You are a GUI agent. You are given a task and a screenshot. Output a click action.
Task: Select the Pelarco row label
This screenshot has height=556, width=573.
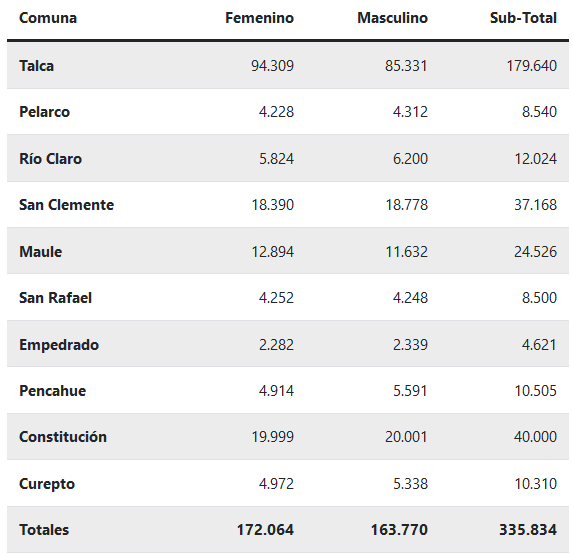pos(44,112)
